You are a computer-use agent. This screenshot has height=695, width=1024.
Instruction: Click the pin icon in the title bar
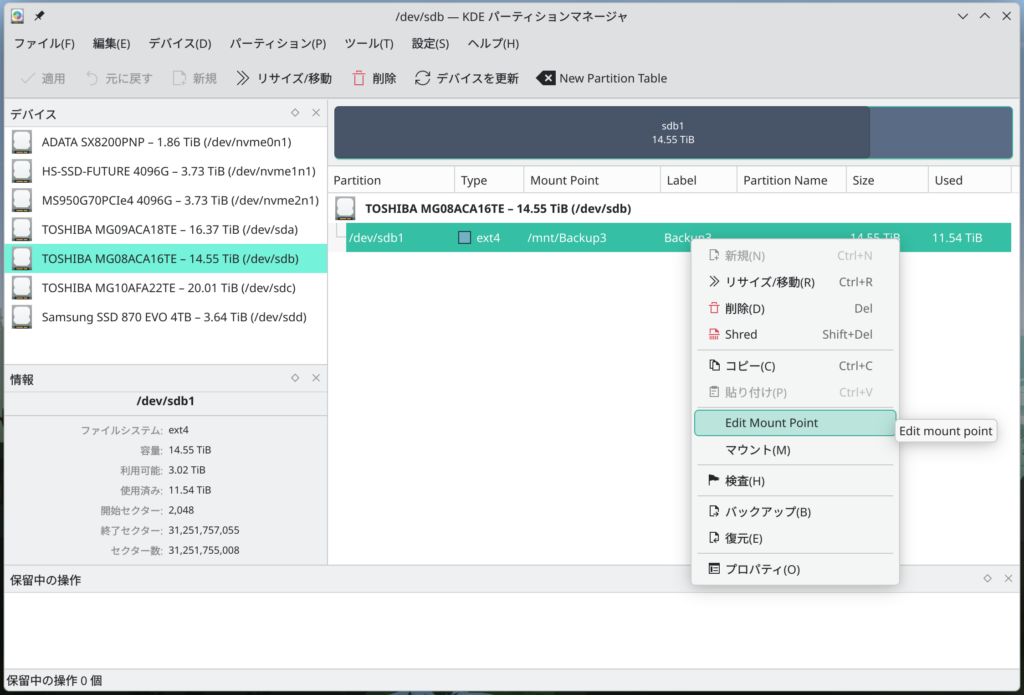(x=39, y=17)
